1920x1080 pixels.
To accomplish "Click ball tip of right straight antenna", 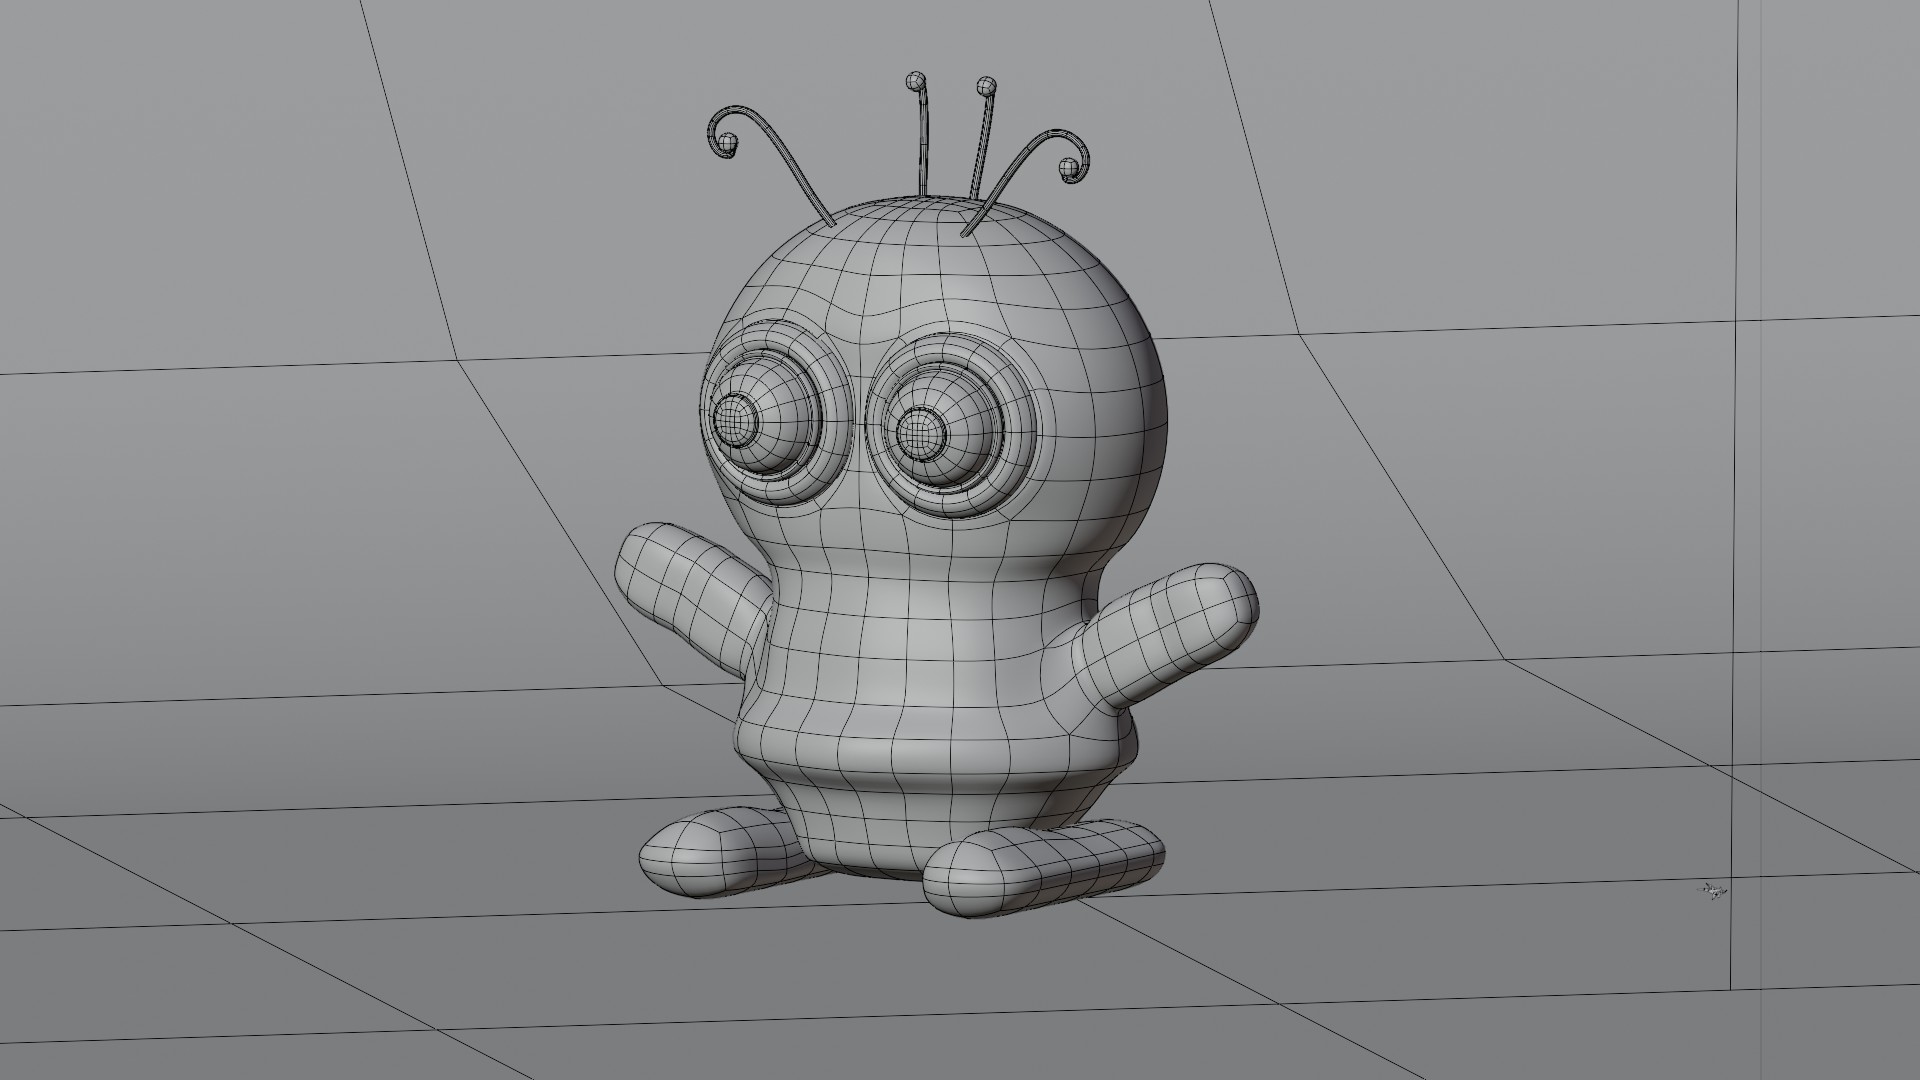I will click(x=986, y=86).
